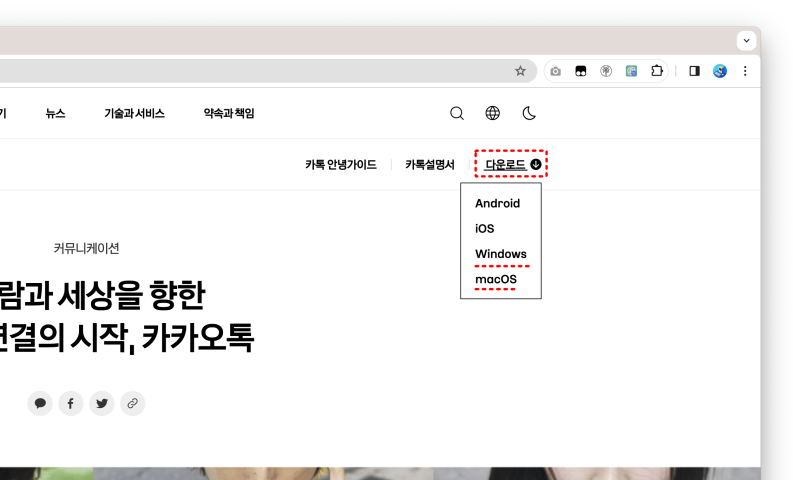The height and width of the screenshot is (480, 800).
Task: Toggle dark mode moon icon
Action: pyautogui.click(x=529, y=113)
